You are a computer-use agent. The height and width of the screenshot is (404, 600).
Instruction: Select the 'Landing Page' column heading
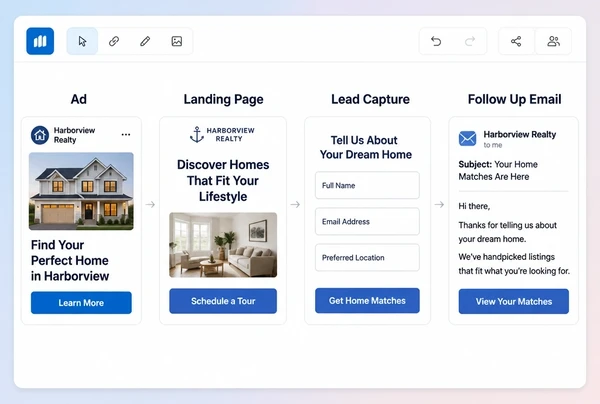tap(223, 99)
